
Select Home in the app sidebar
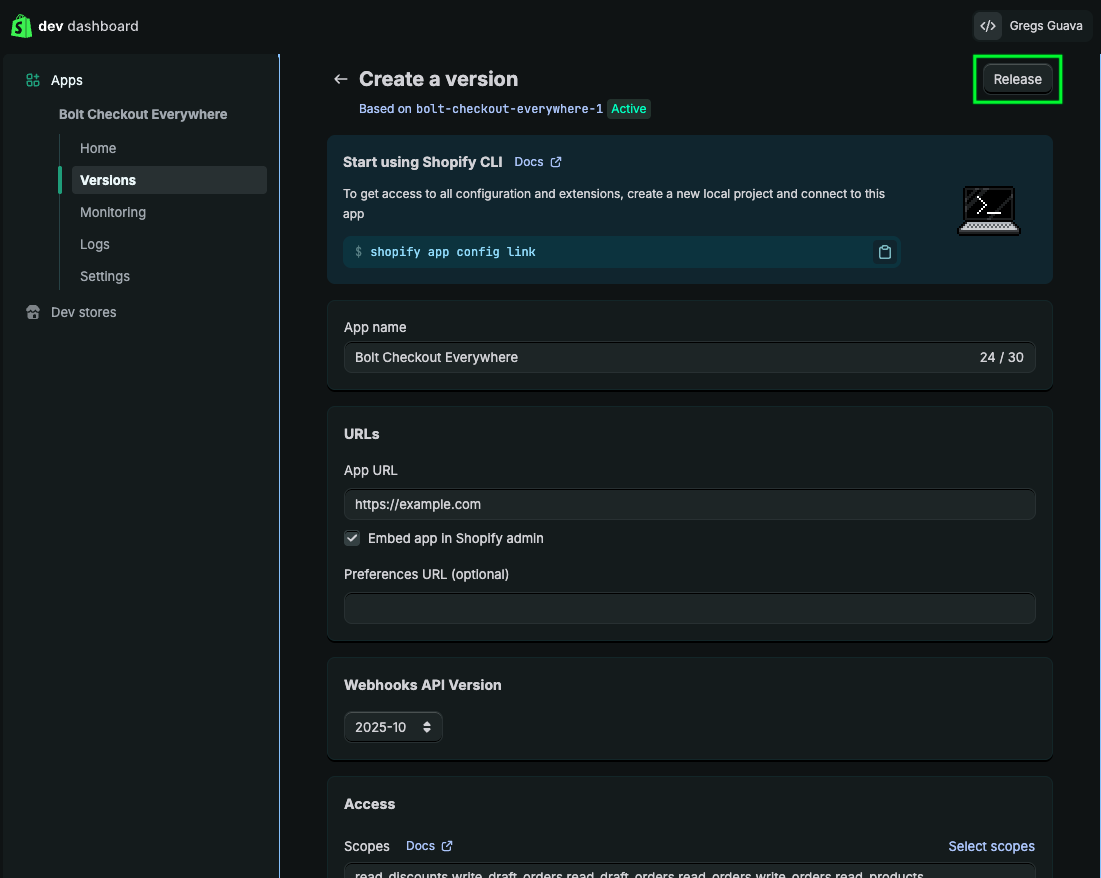[97, 148]
